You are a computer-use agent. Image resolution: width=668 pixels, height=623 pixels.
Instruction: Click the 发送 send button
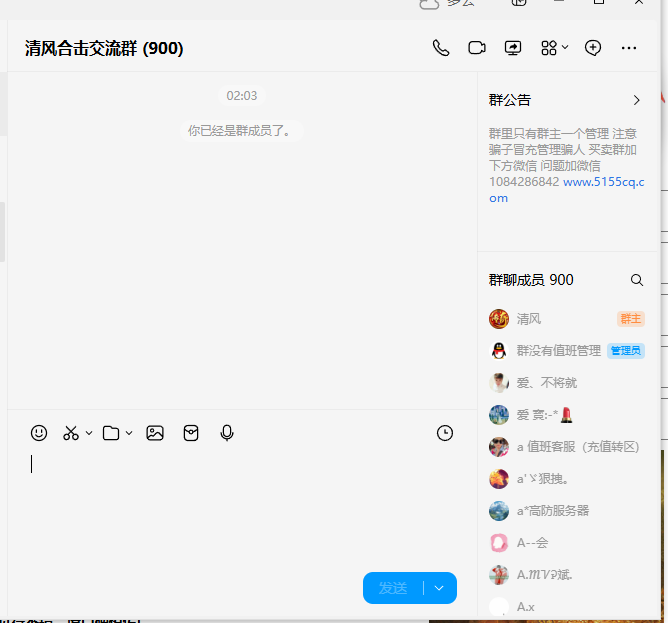(392, 588)
